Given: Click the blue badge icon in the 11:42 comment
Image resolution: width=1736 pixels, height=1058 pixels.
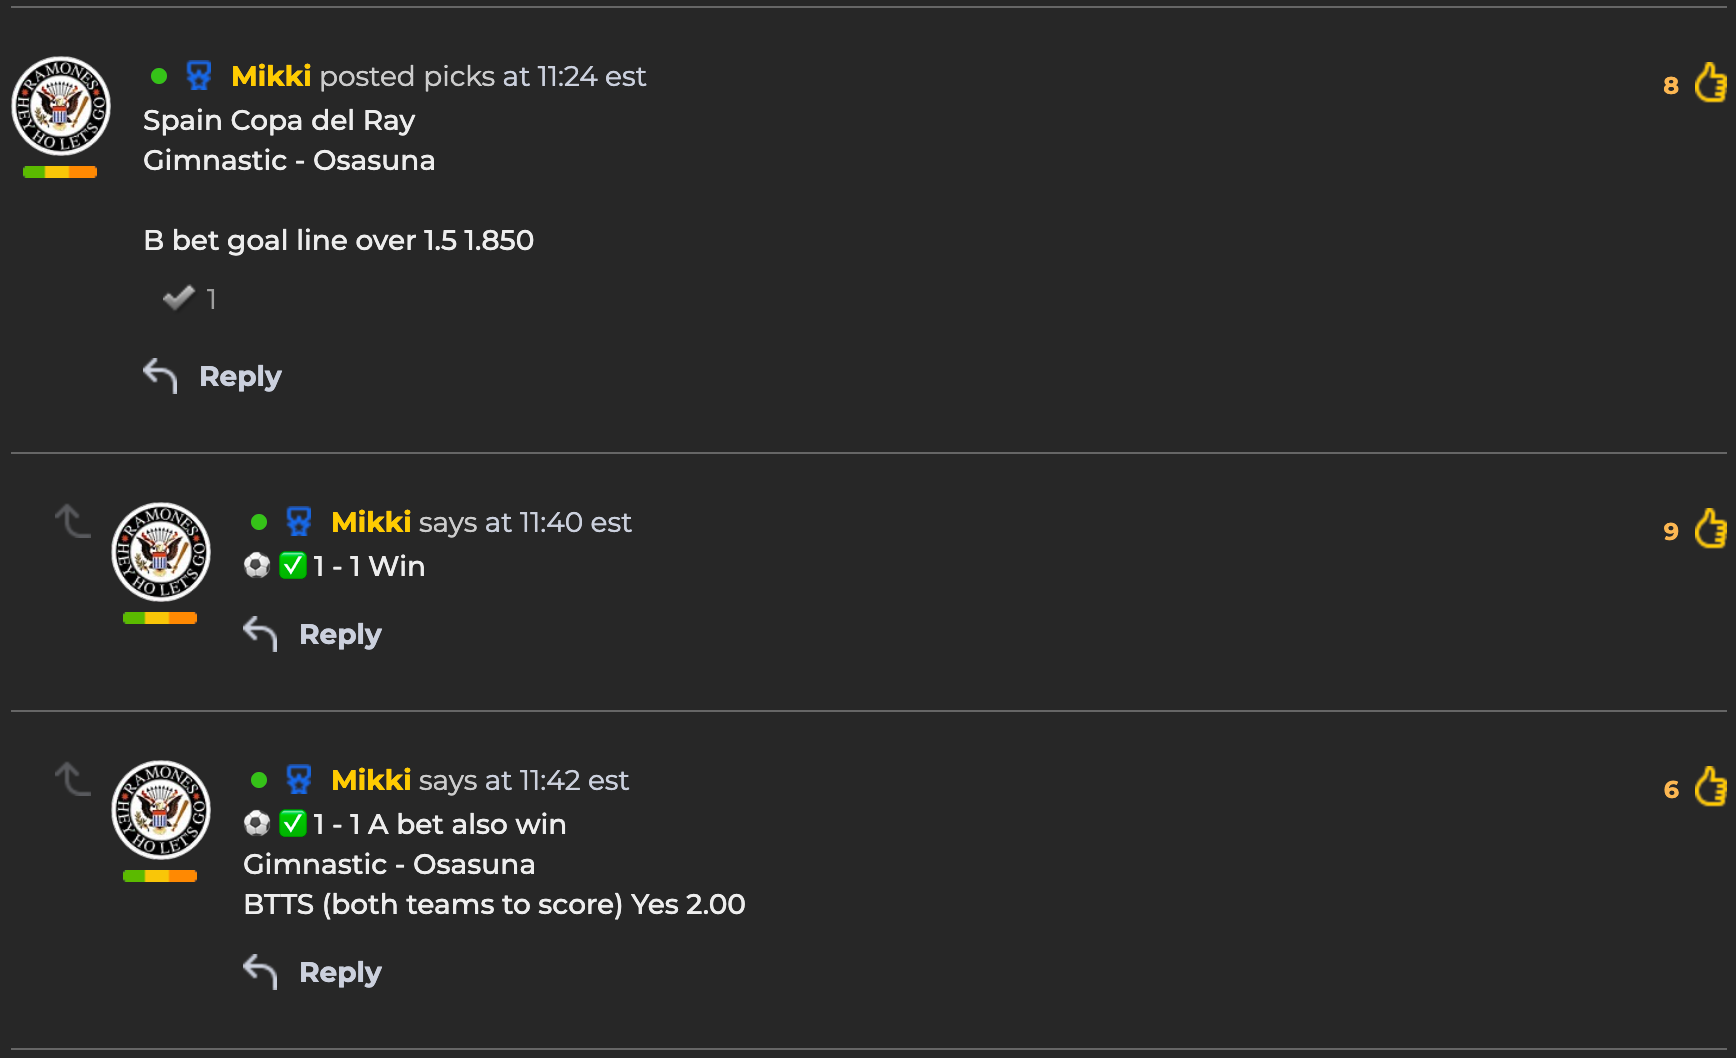Looking at the screenshot, I should pos(299,780).
